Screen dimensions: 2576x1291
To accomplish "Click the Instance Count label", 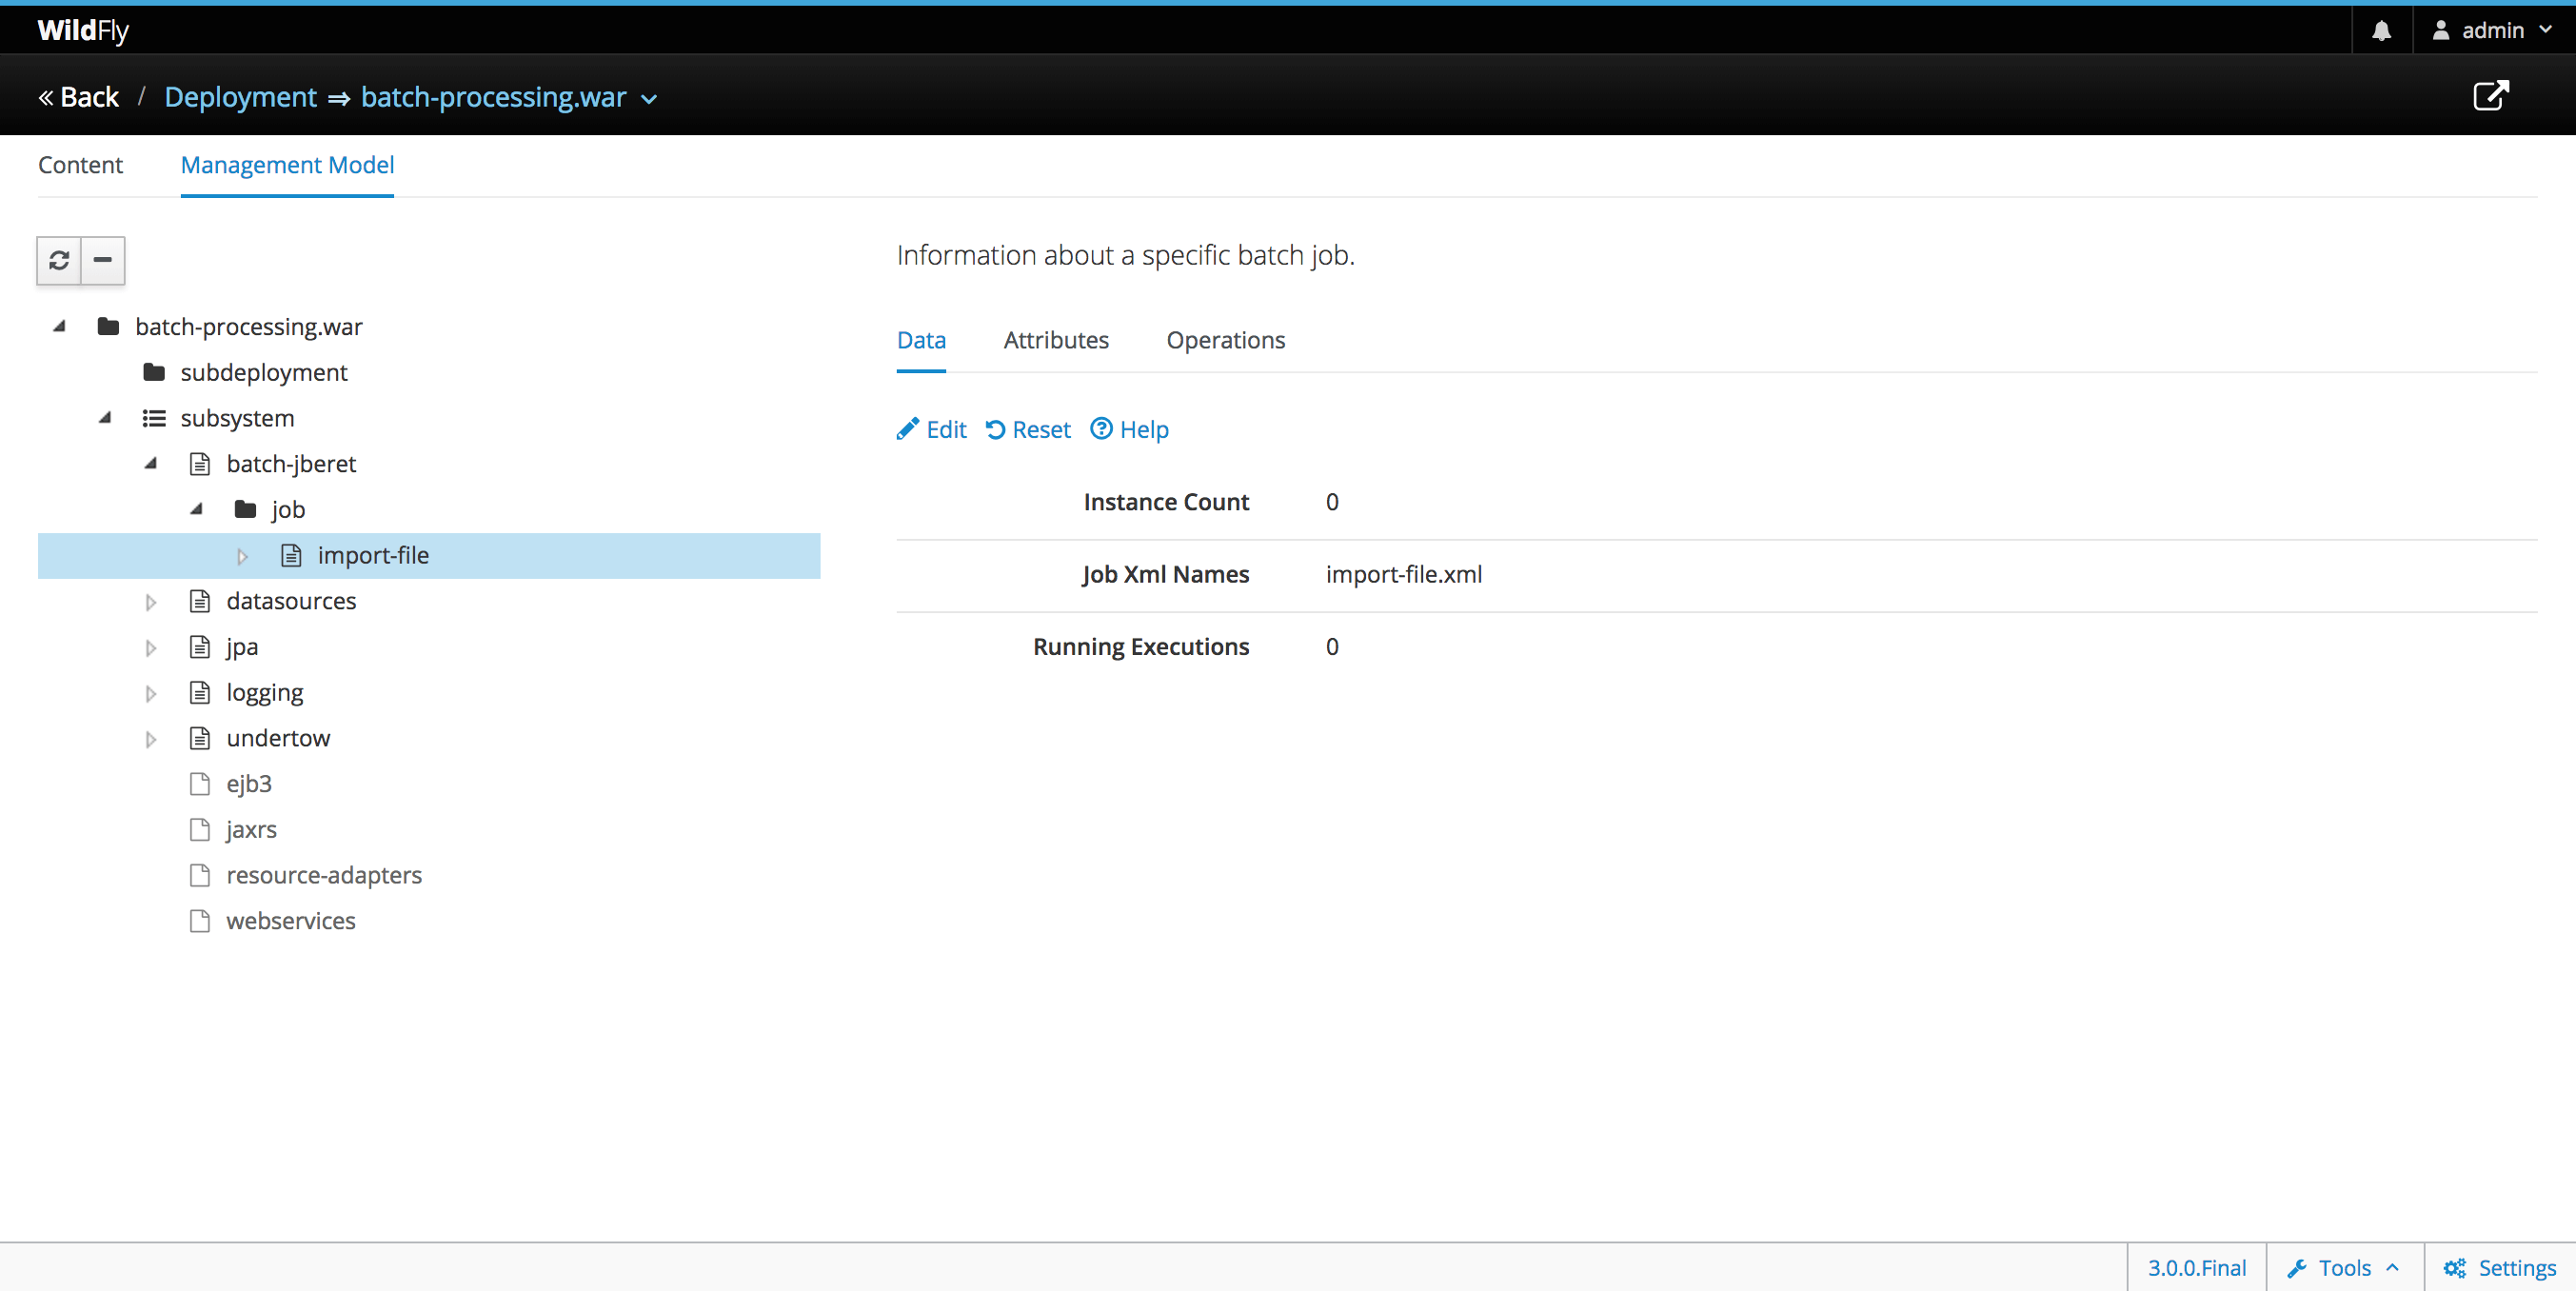I will tap(1166, 502).
